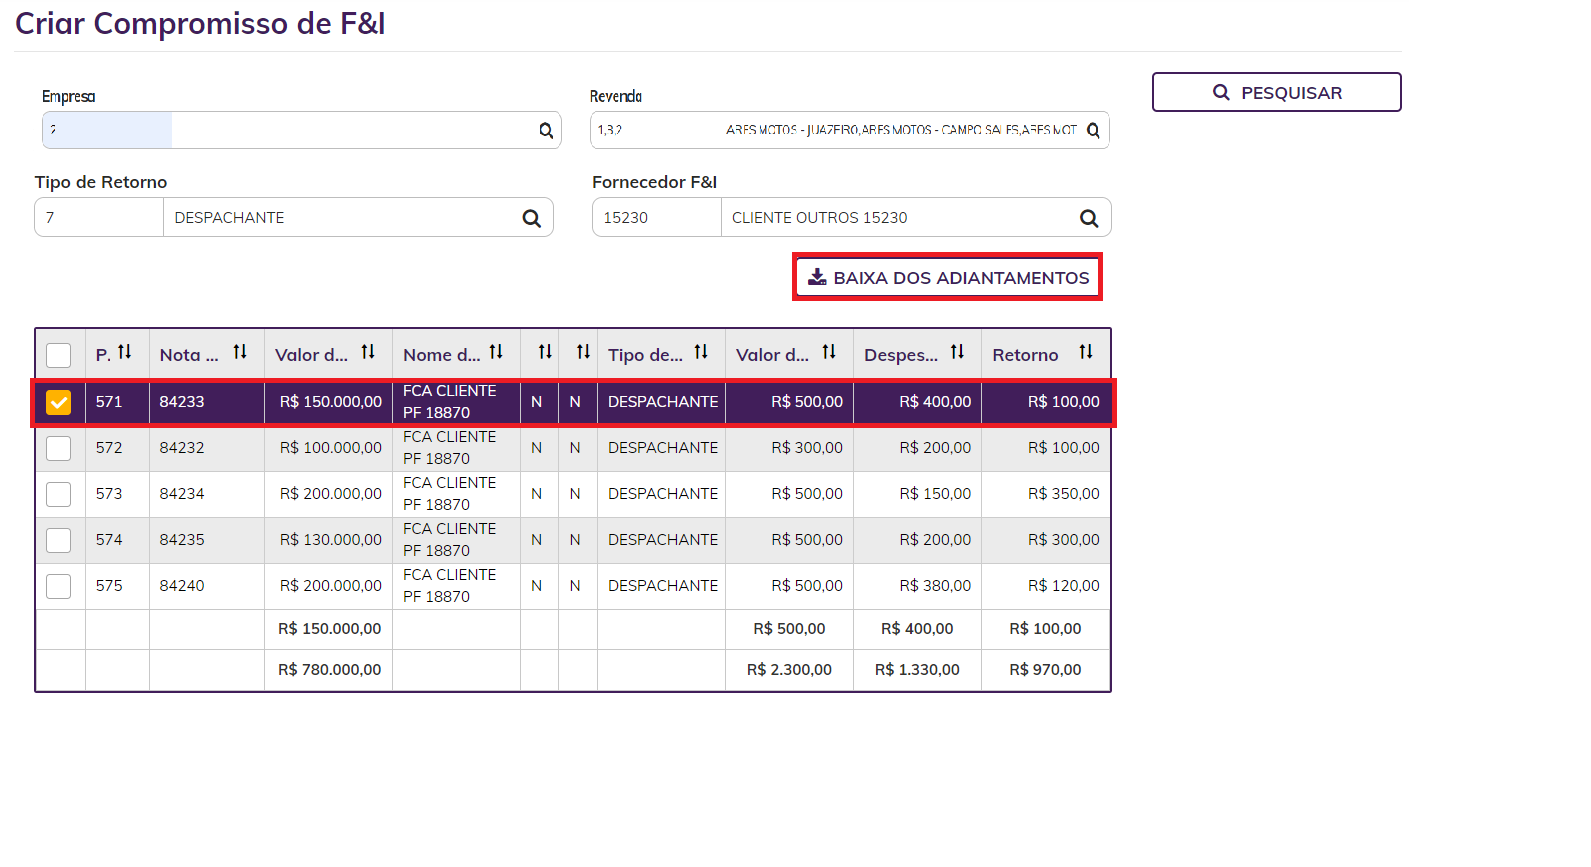Click Retorno value R$ 120,00

(1064, 586)
